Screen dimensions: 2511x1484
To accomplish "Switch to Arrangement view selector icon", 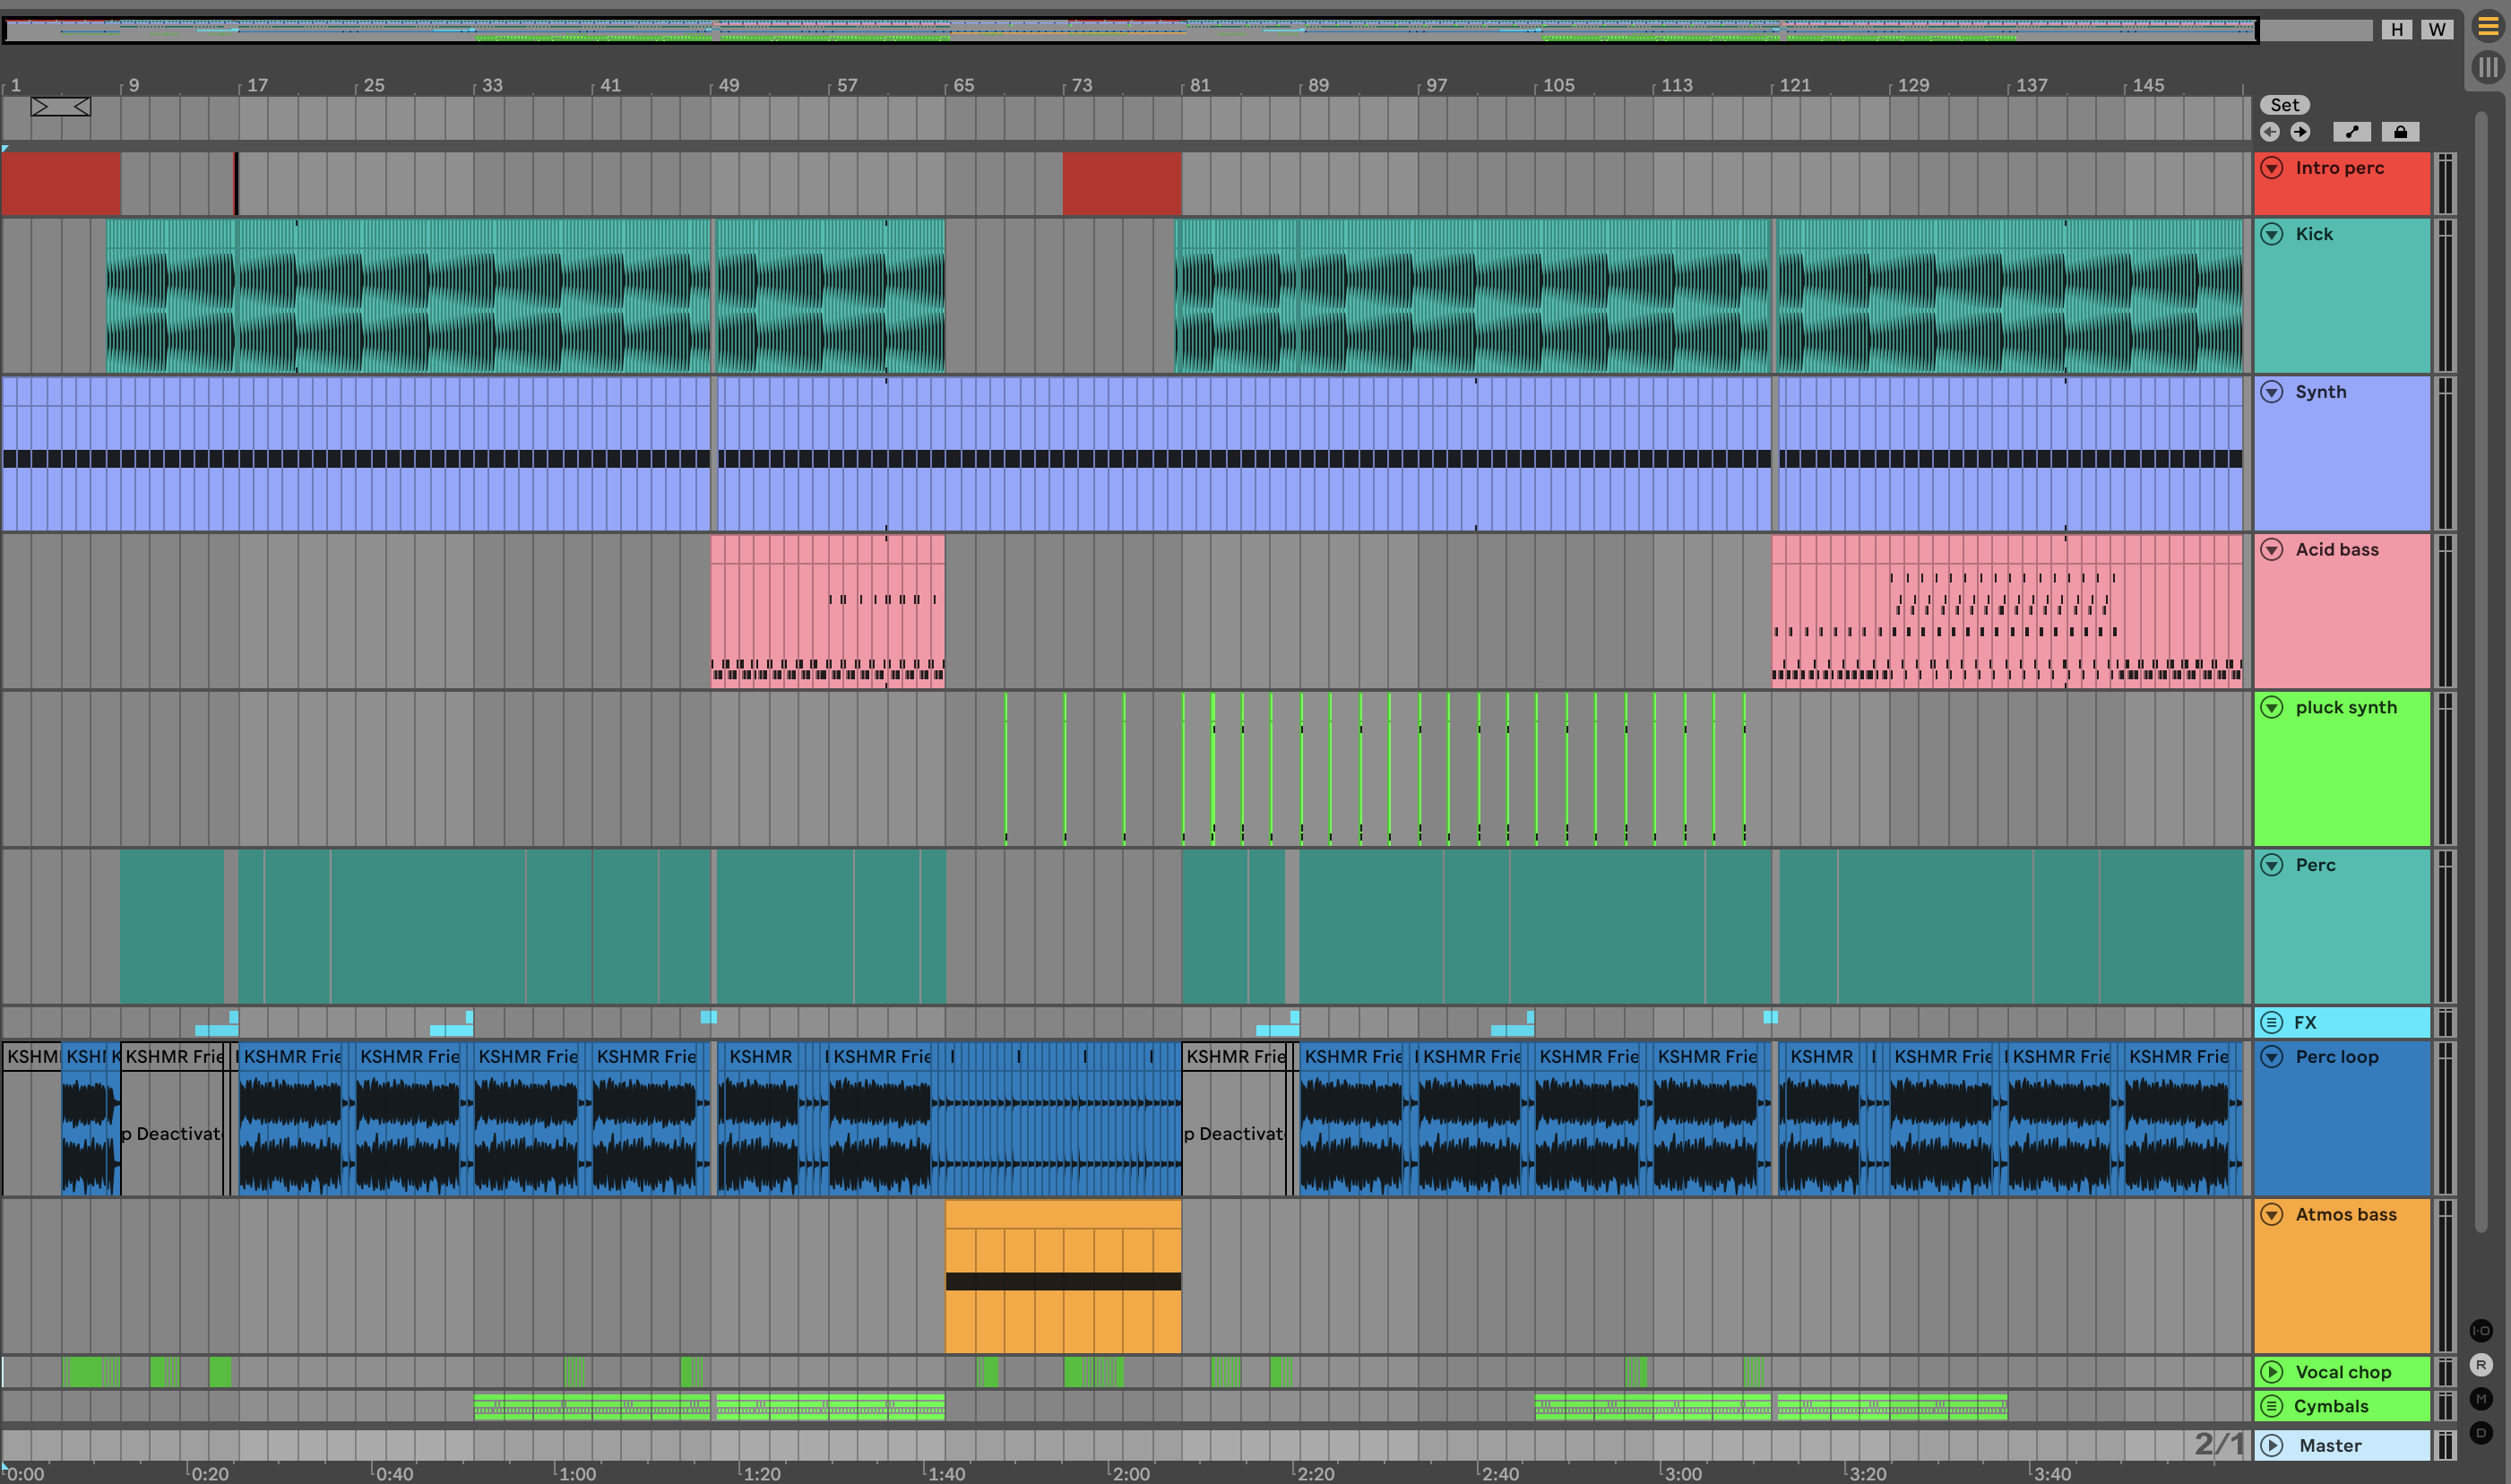I will tap(2487, 27).
